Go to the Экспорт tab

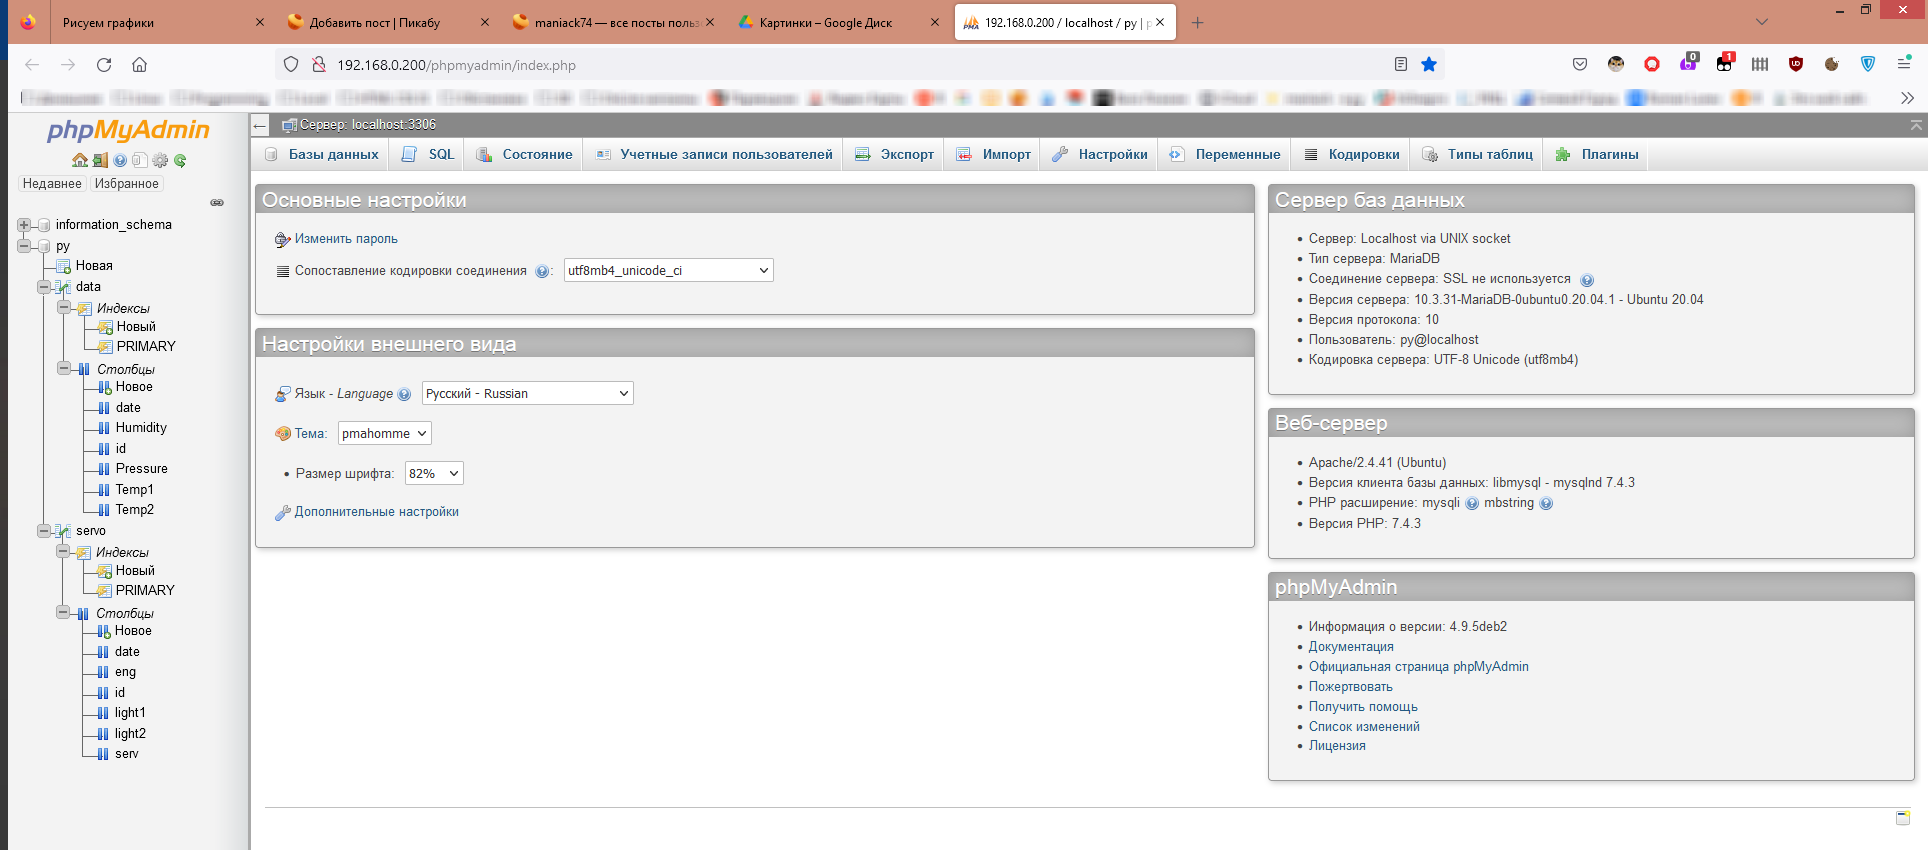pos(894,155)
